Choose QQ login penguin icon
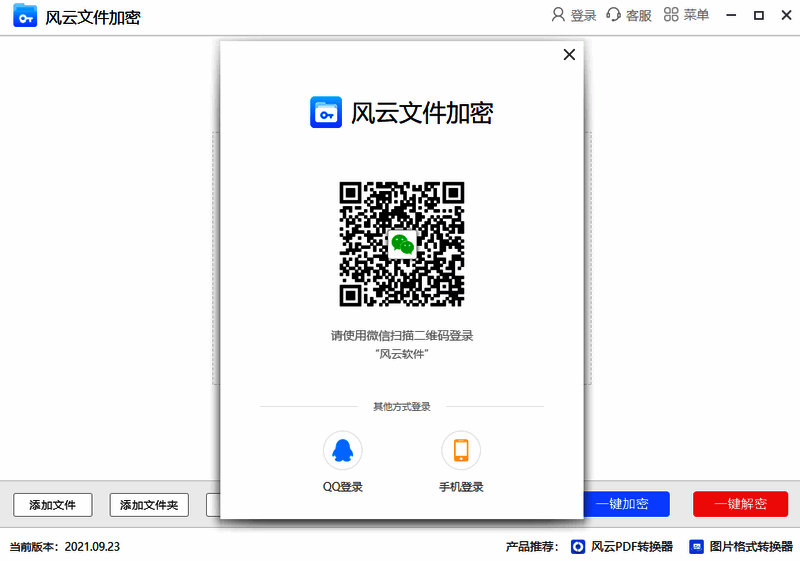 pyautogui.click(x=342, y=450)
